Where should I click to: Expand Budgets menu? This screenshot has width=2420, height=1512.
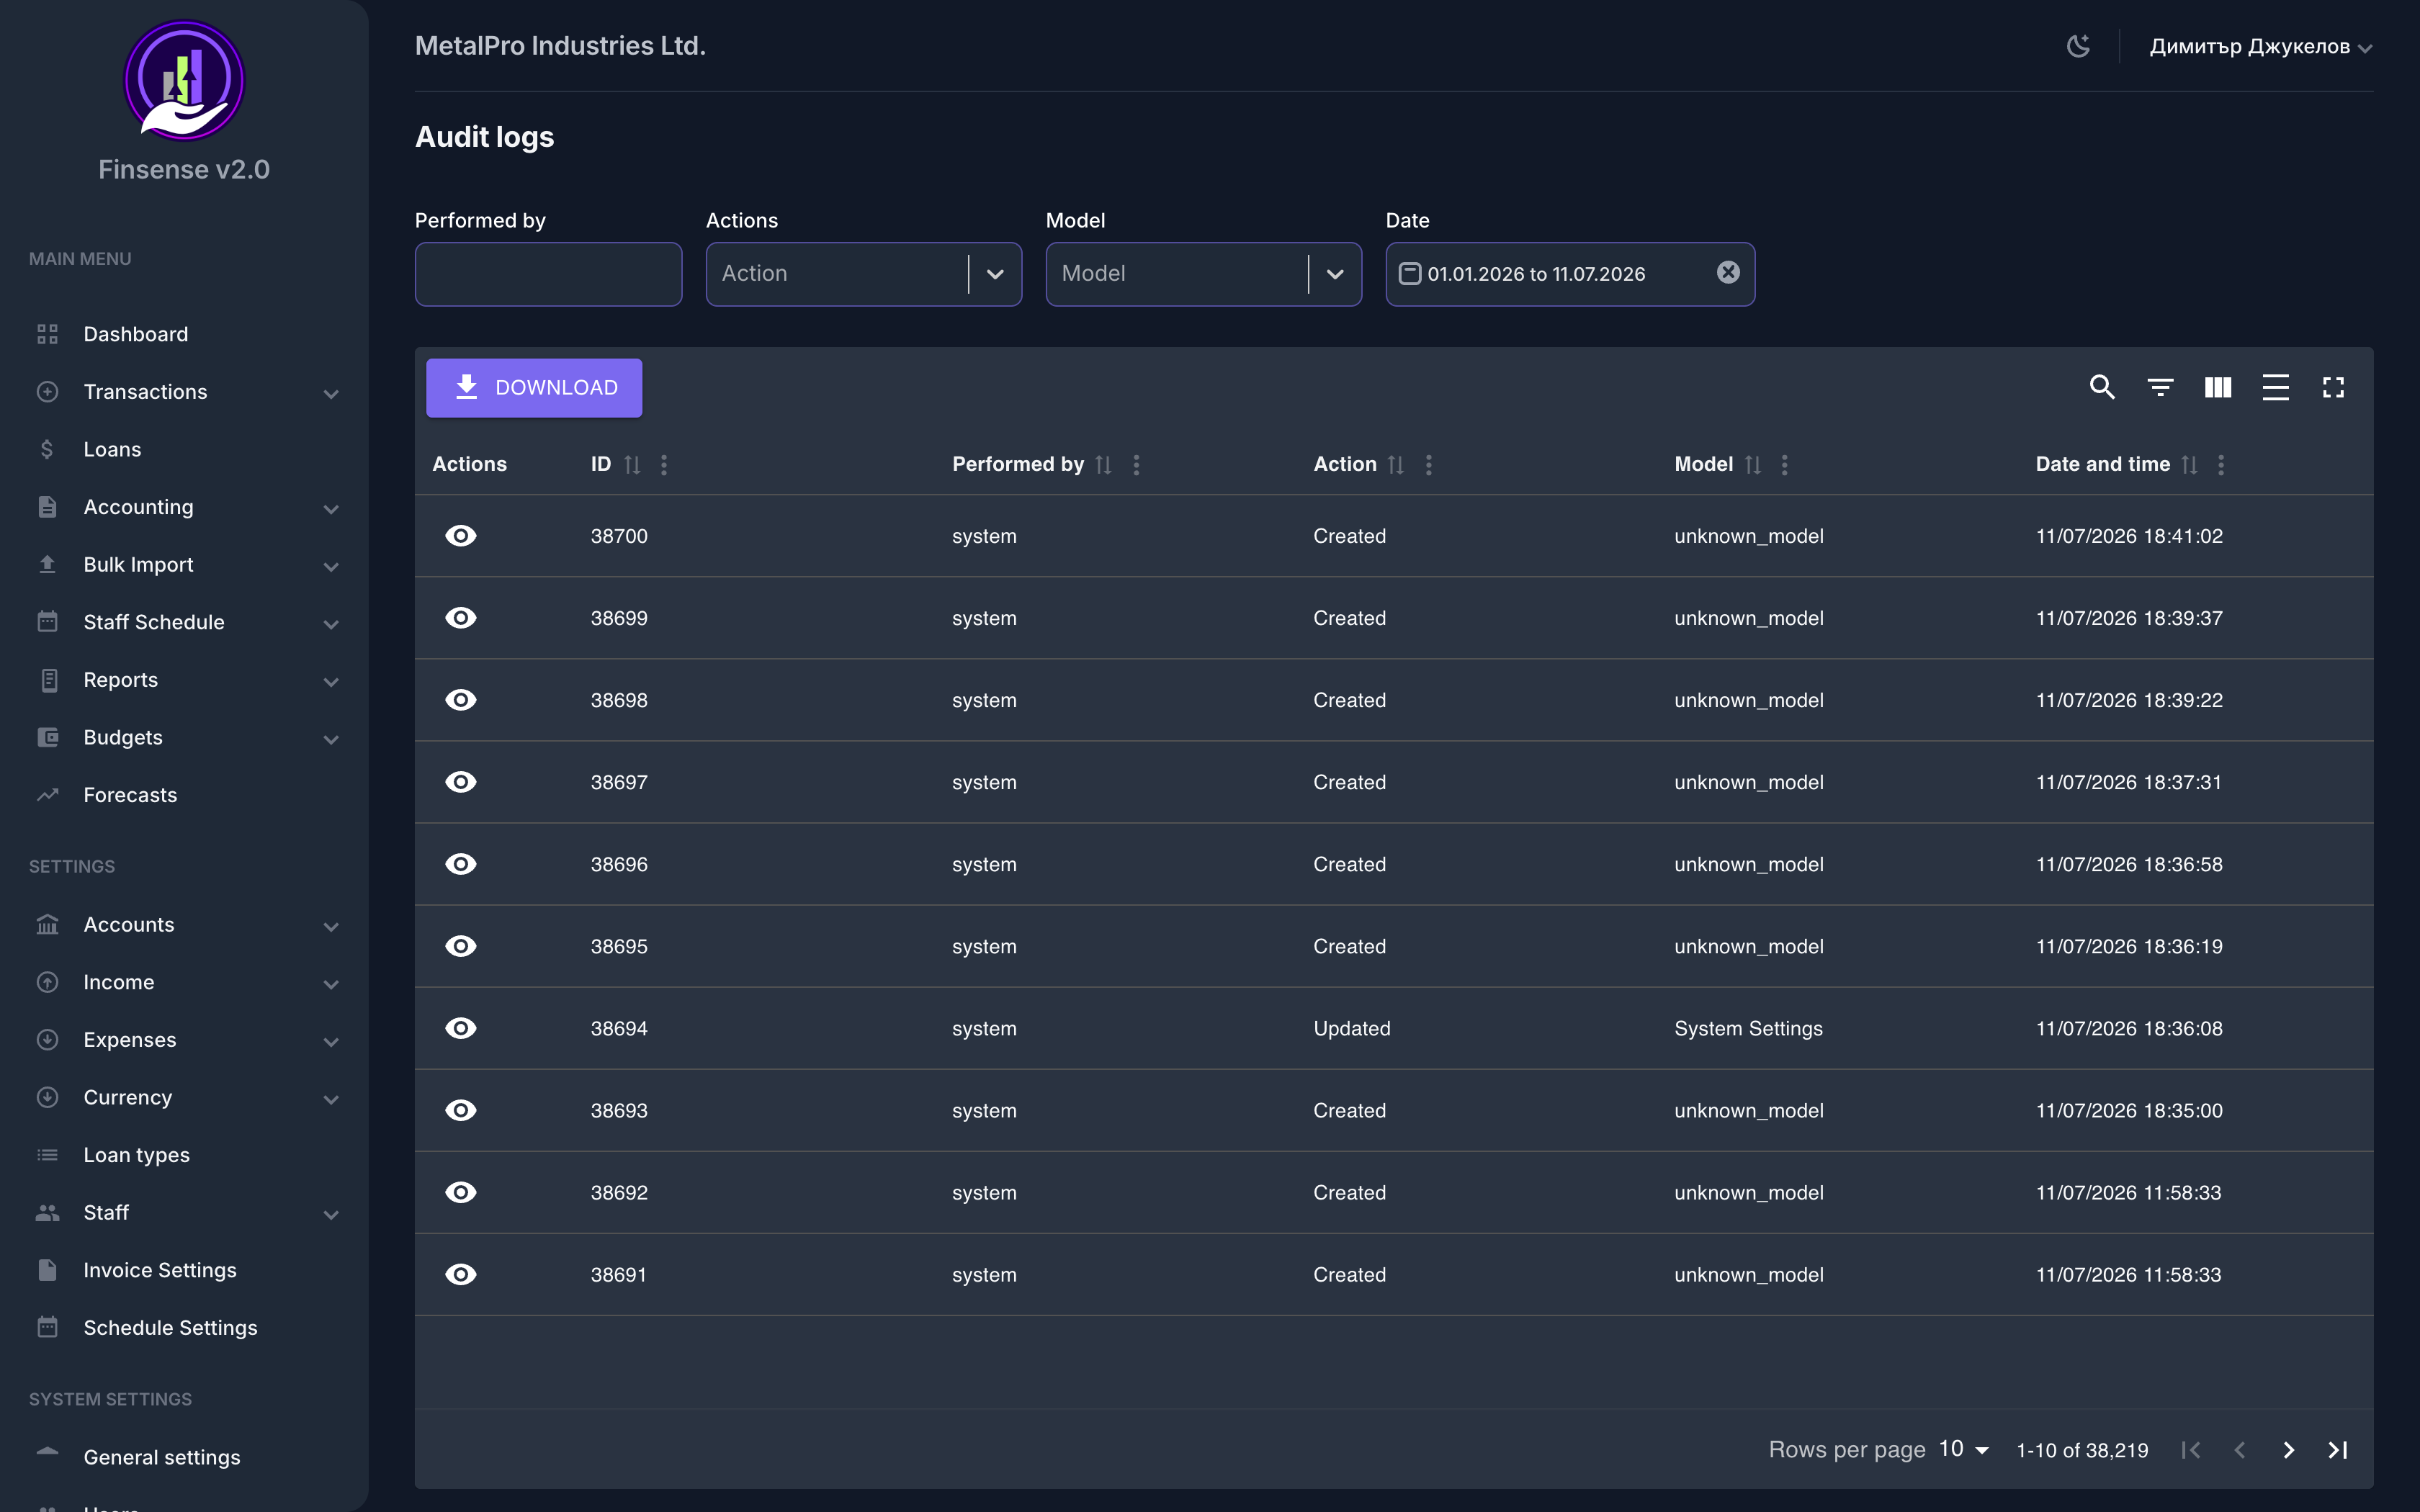click(184, 737)
